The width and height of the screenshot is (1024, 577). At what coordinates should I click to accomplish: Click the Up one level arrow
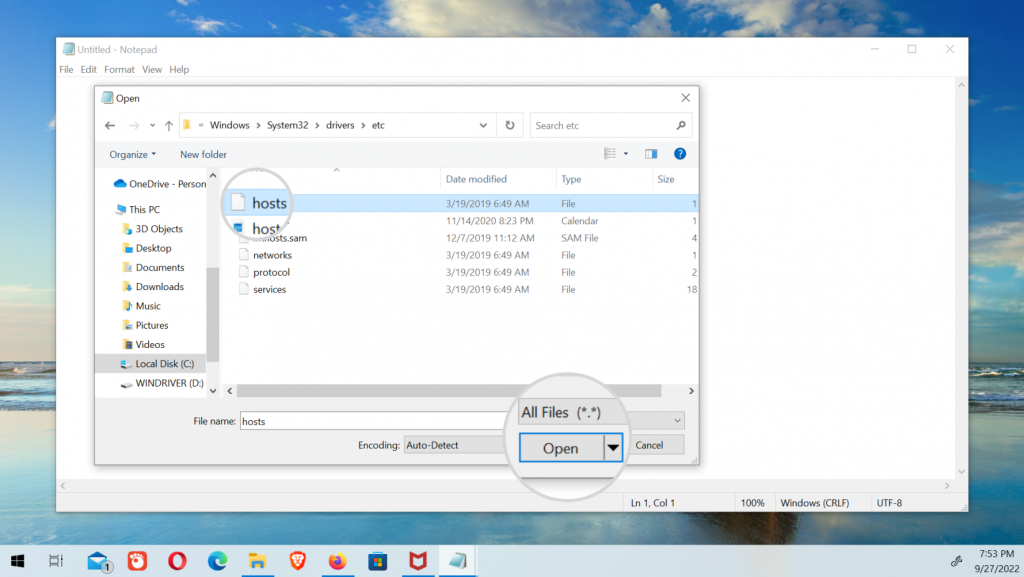point(168,126)
